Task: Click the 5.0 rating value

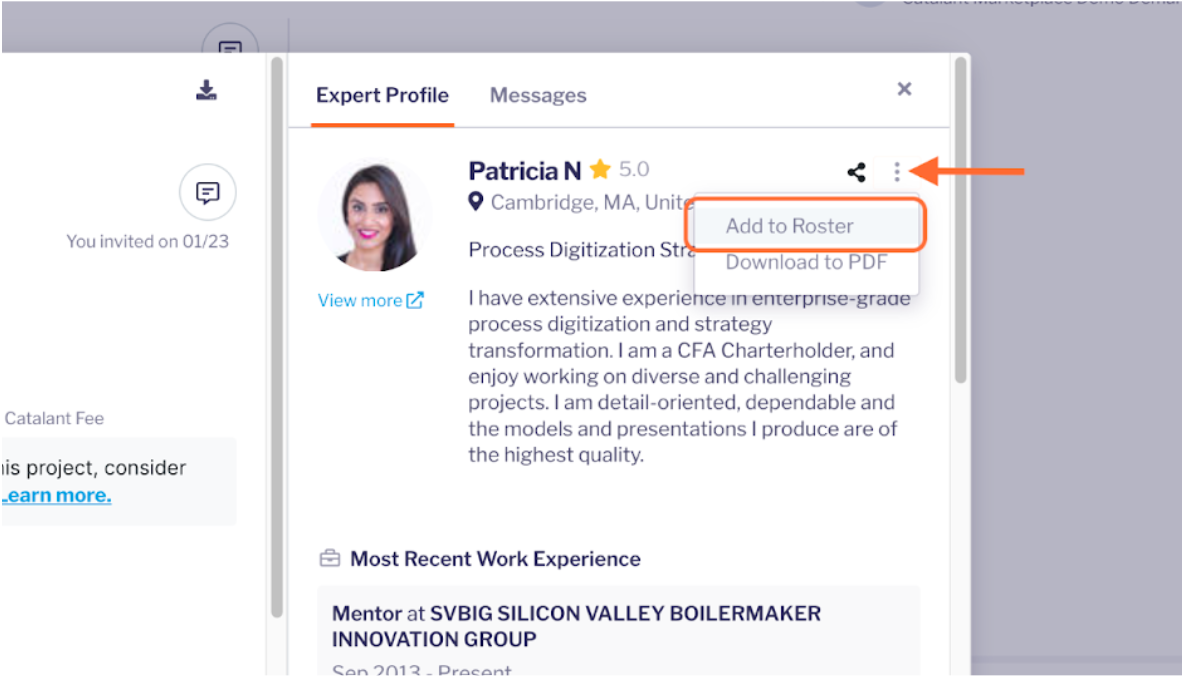Action: (634, 169)
